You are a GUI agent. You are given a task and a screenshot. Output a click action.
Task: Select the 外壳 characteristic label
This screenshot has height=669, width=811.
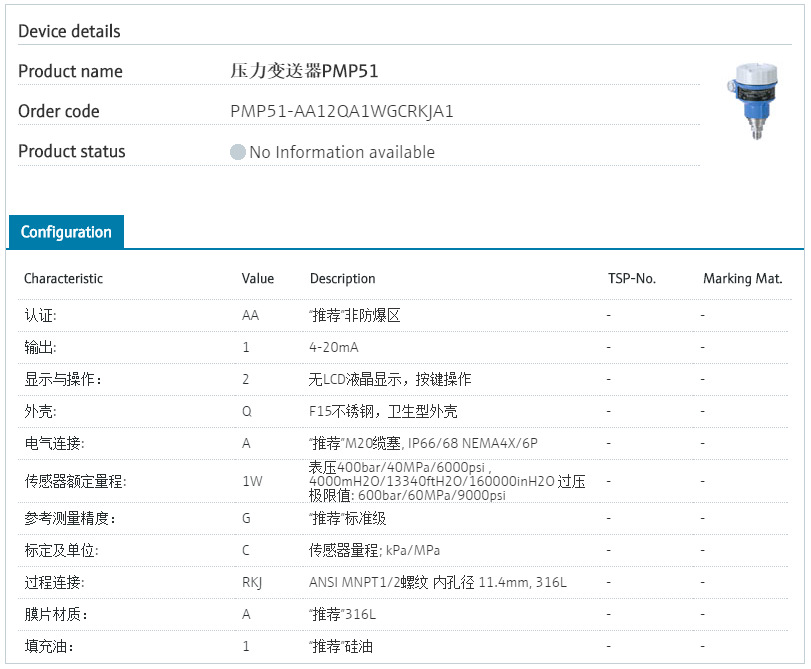40,411
